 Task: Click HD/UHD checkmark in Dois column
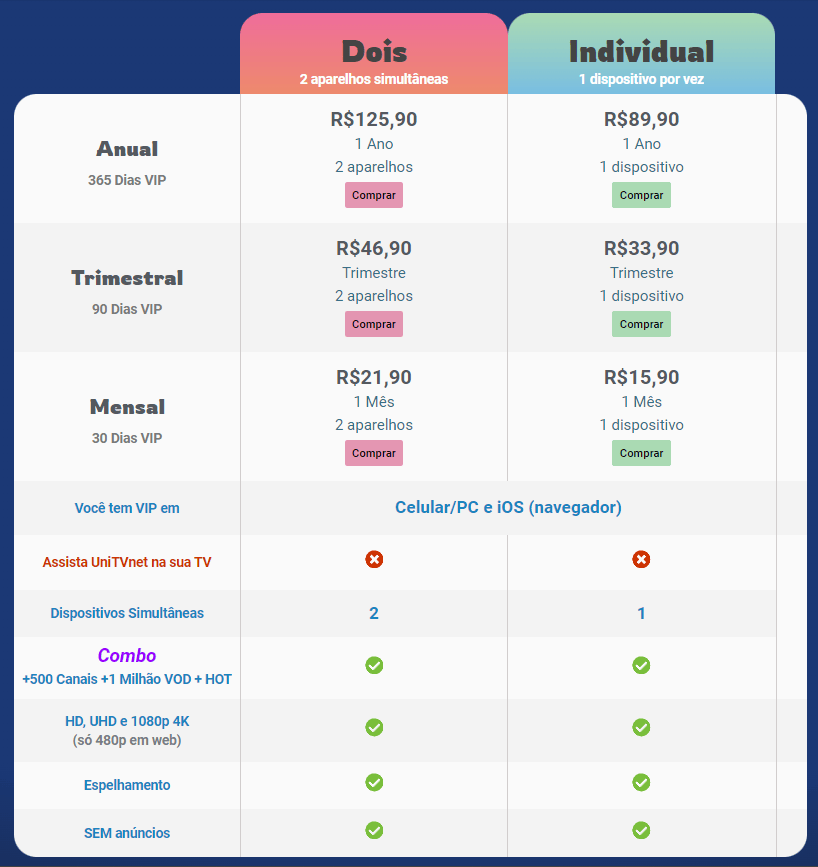tap(374, 727)
